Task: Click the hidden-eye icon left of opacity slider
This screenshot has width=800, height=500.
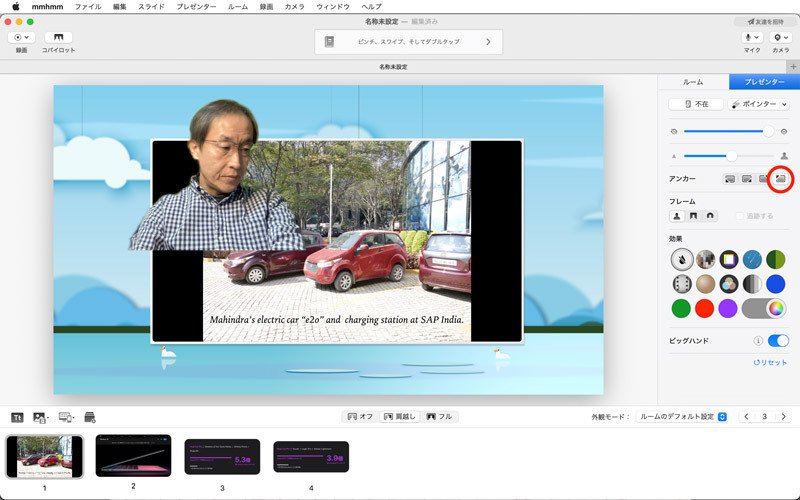Action: (674, 132)
